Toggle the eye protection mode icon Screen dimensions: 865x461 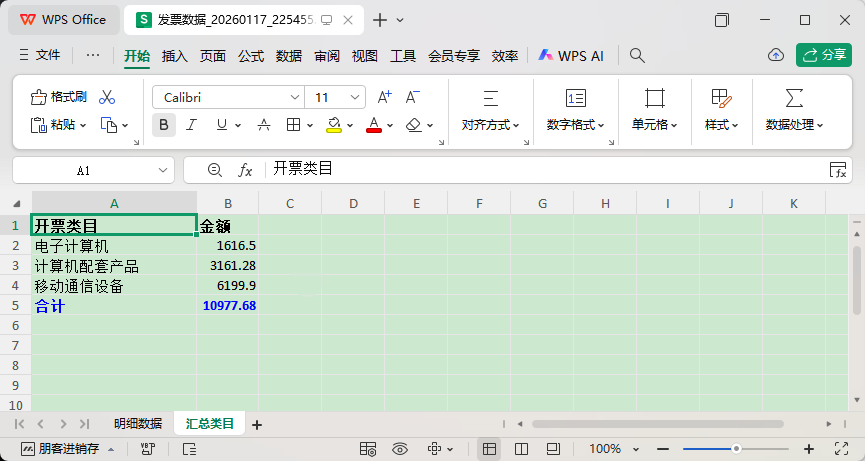[x=401, y=449]
